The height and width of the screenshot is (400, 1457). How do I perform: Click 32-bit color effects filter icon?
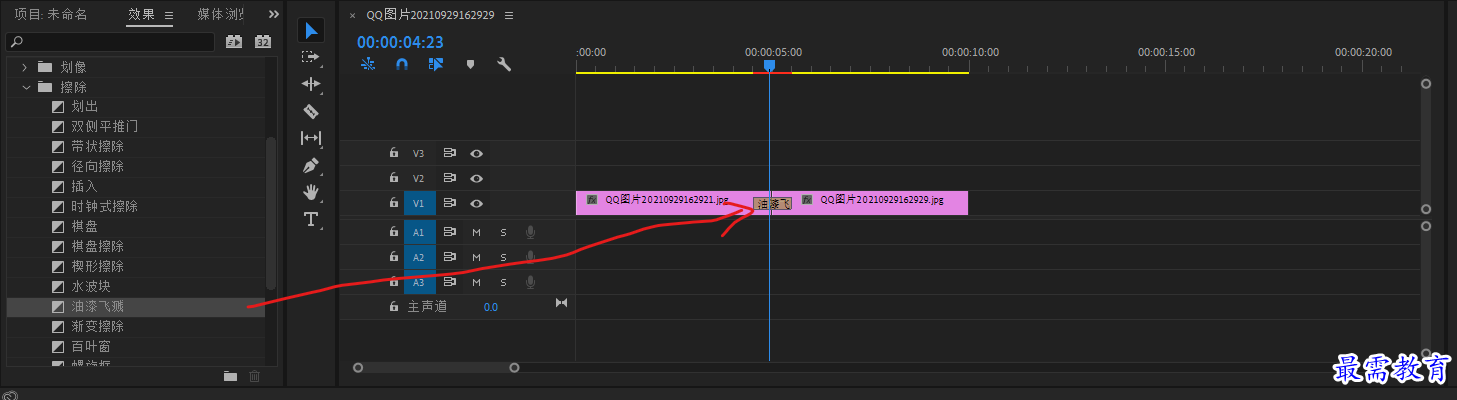(263, 42)
